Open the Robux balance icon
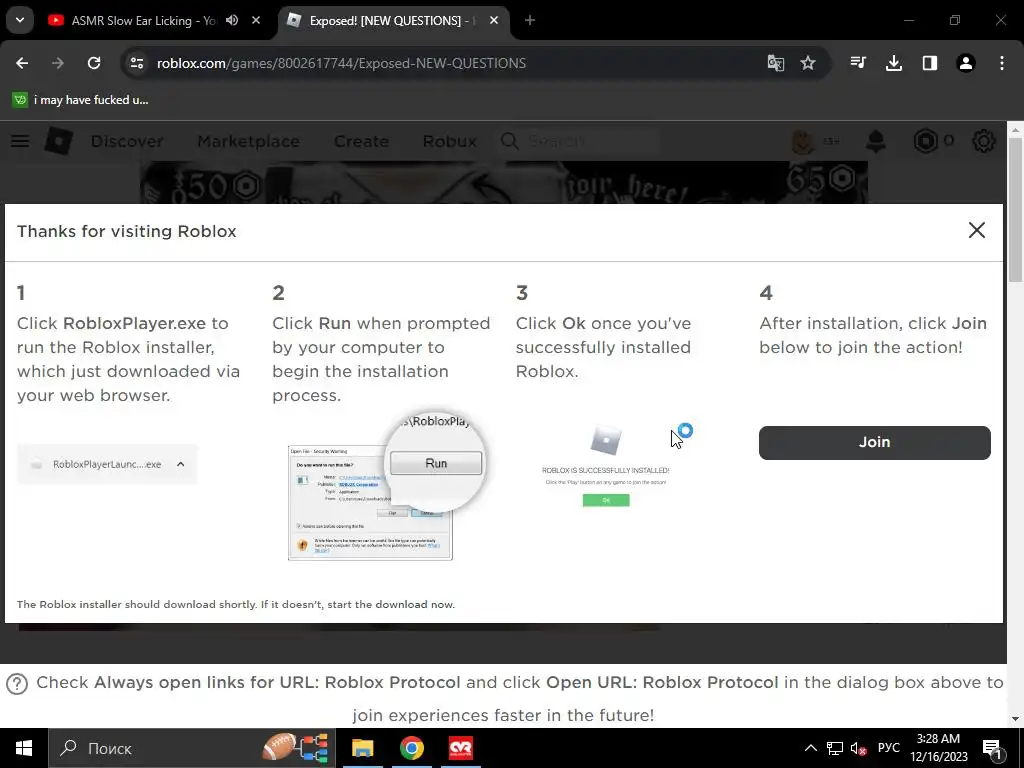Viewport: 1024px width, 768px height. tap(925, 141)
